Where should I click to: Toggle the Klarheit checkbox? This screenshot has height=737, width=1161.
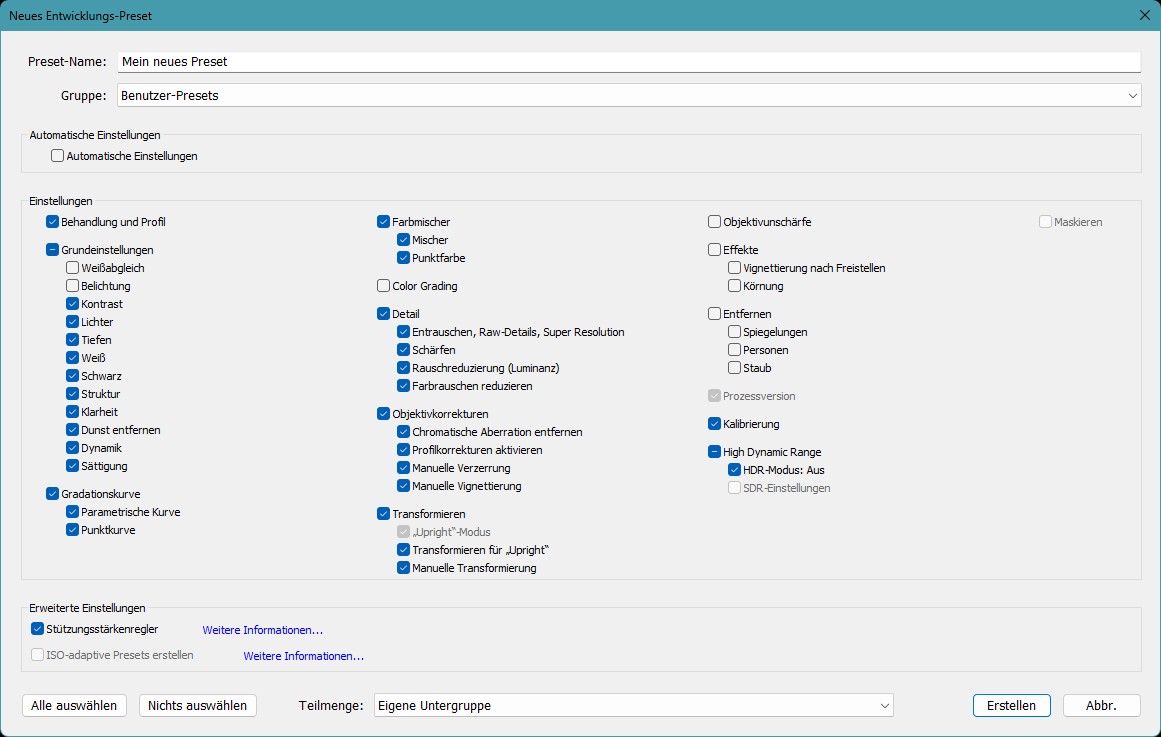pos(73,411)
